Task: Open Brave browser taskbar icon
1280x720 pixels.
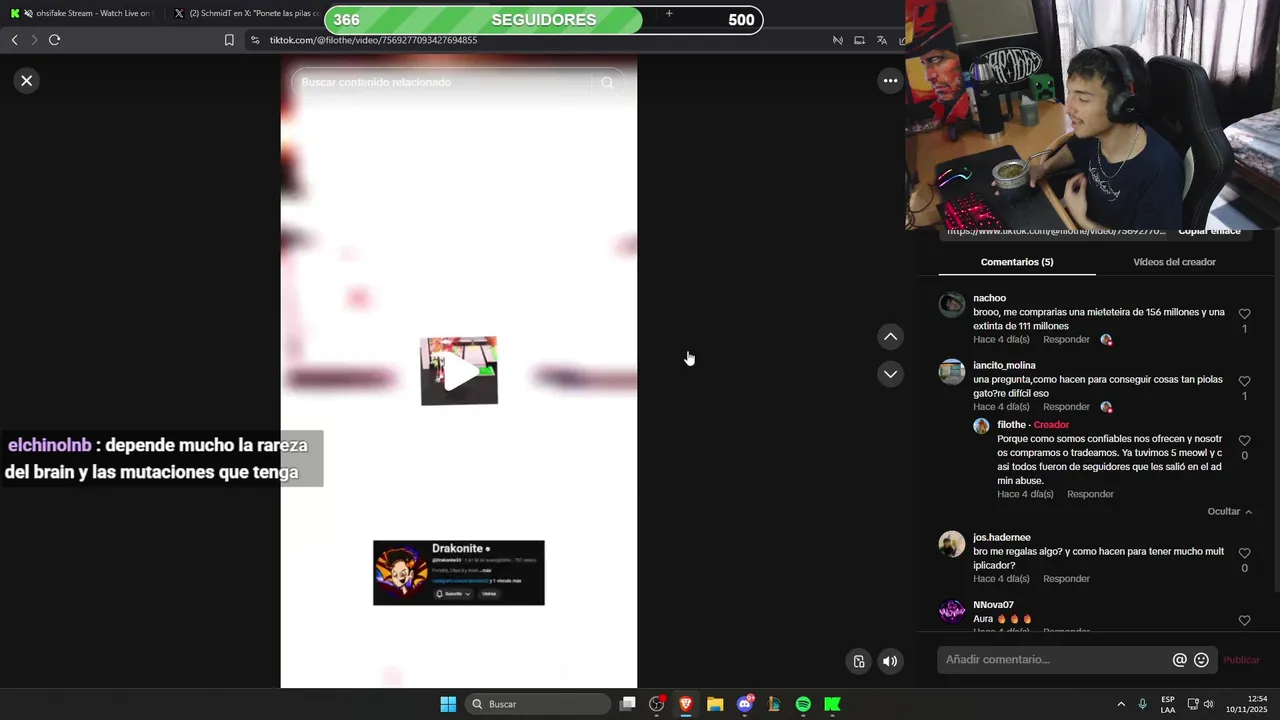Action: (686, 704)
